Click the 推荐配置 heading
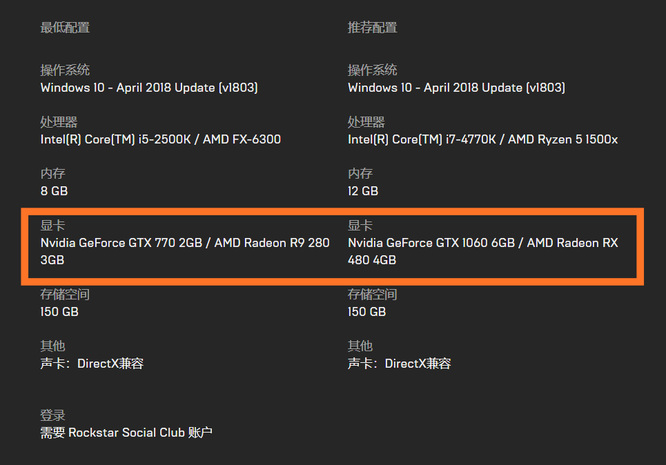The width and height of the screenshot is (666, 465). (x=372, y=27)
